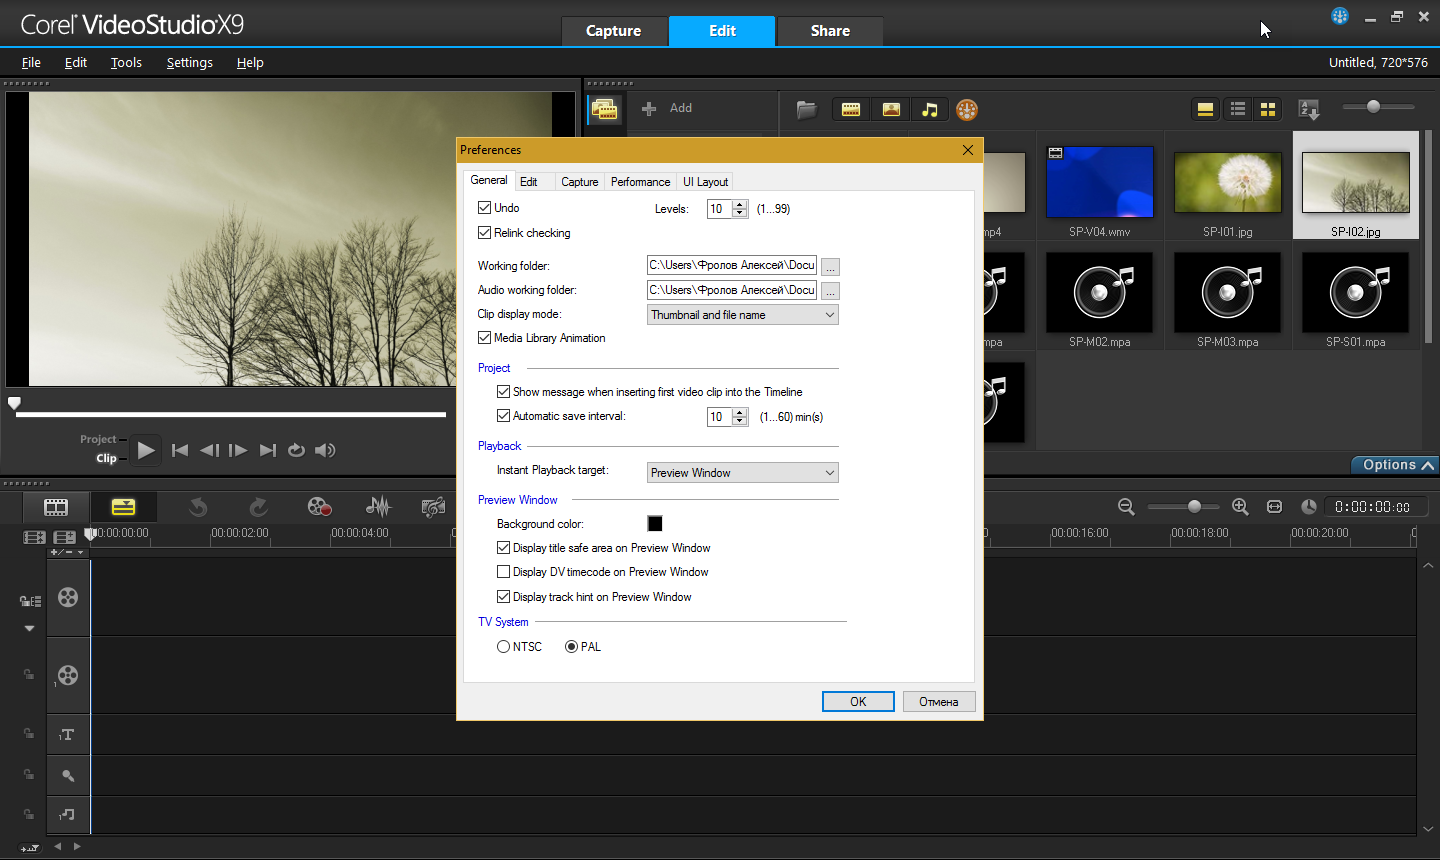
Task: Enable Display DV timecode on Preview Window
Action: click(504, 572)
